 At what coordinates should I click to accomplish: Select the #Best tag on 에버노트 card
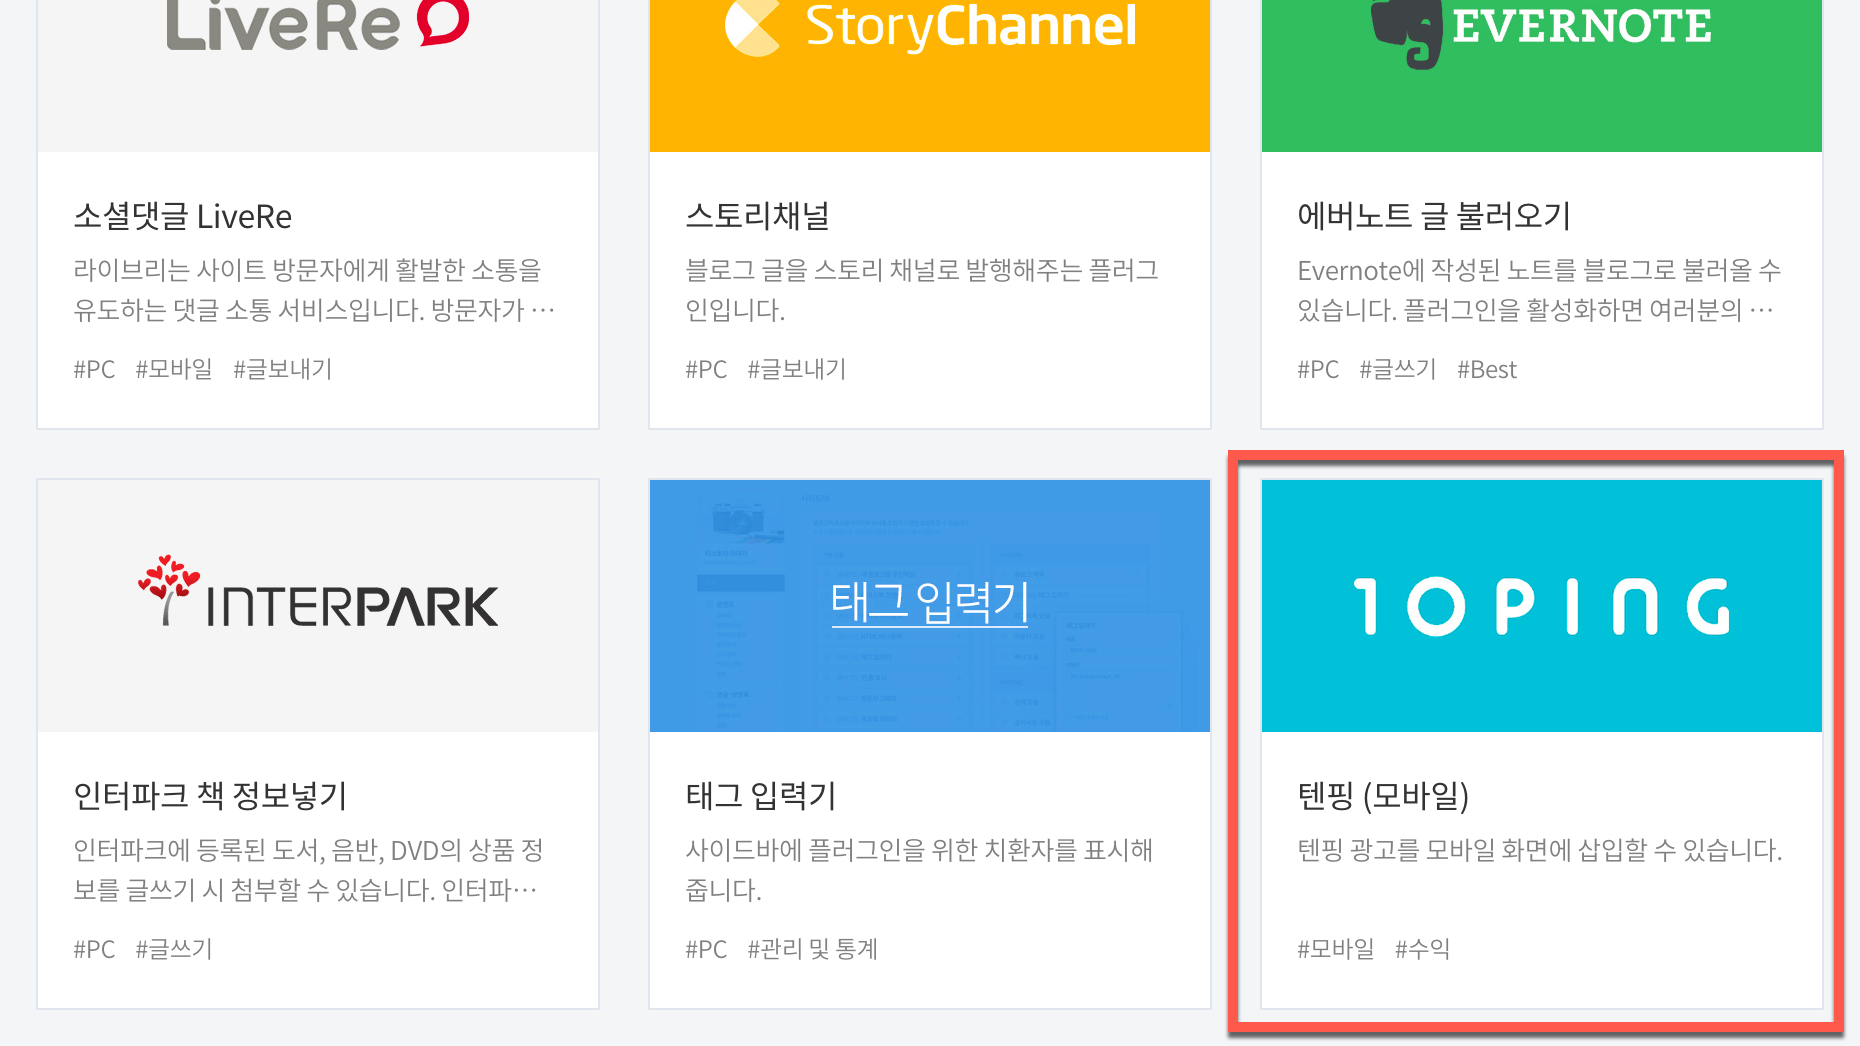1487,369
